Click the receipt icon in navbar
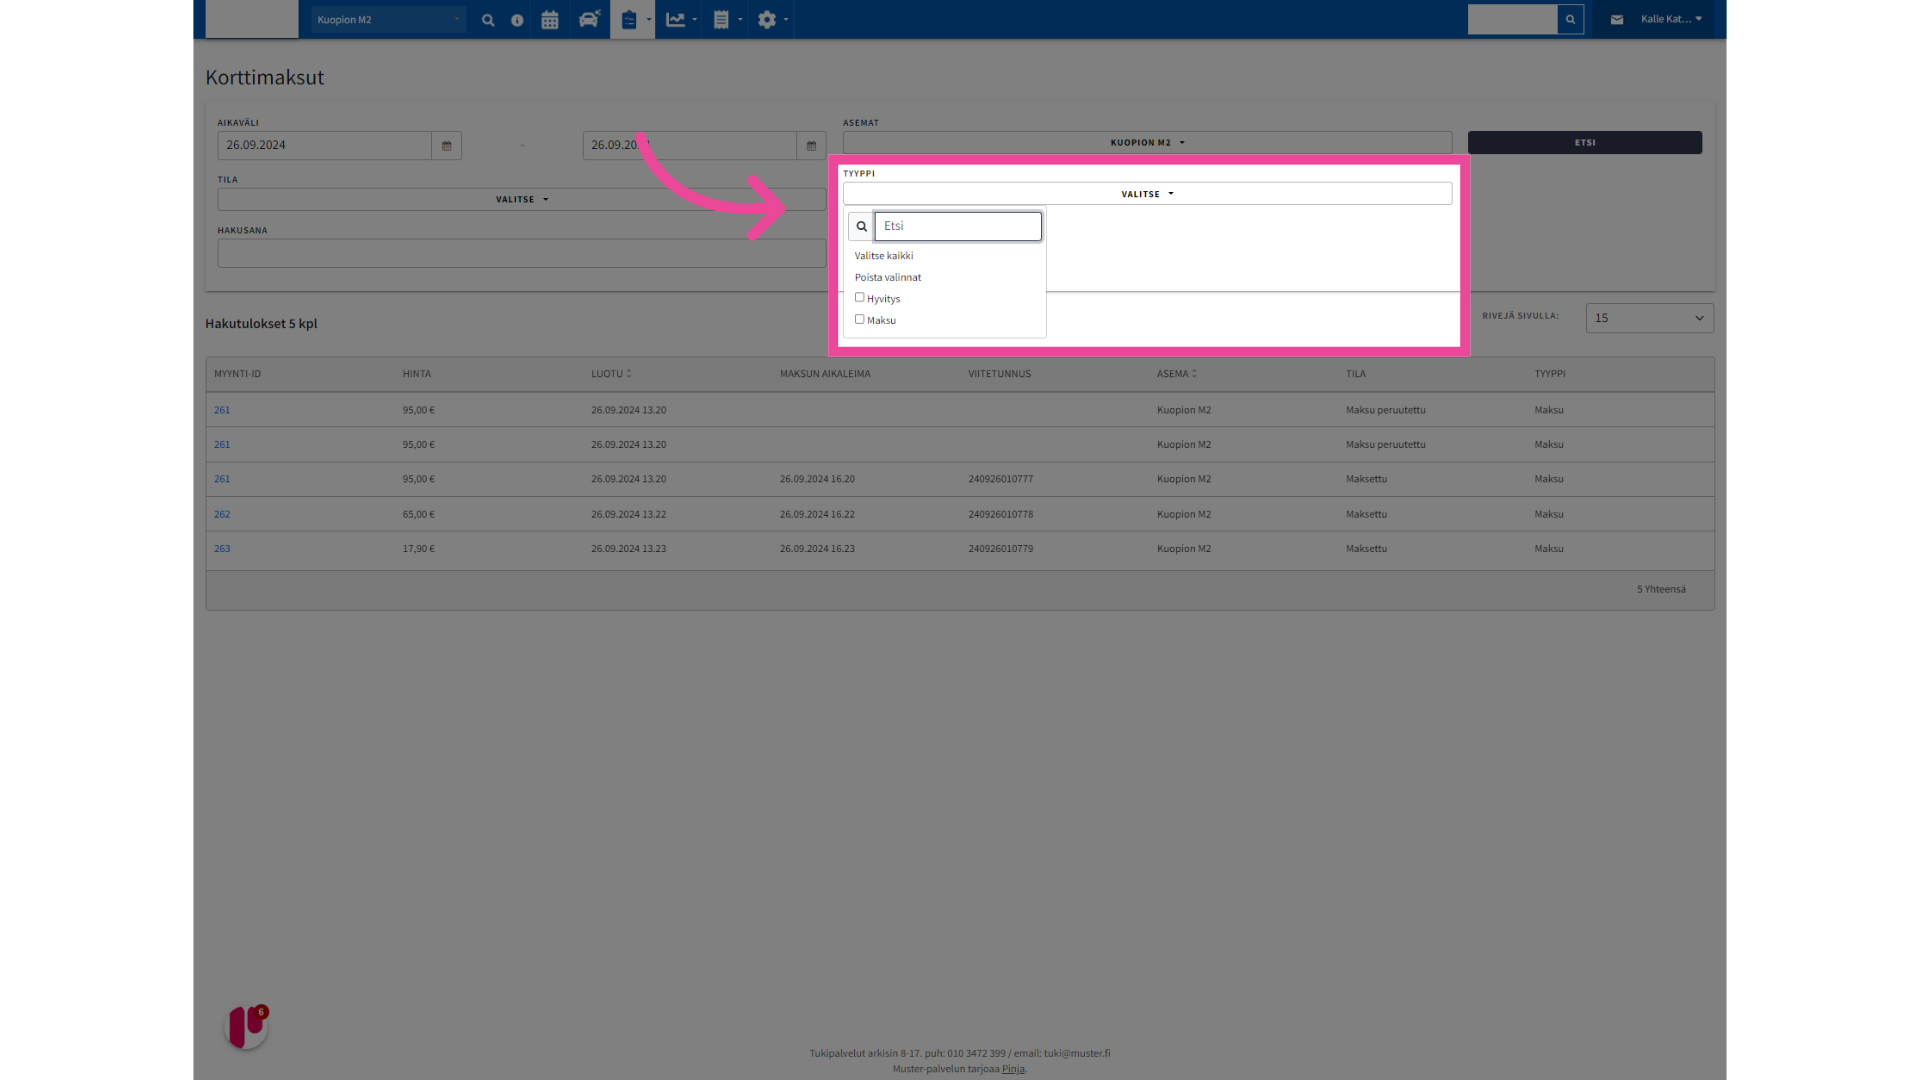1920x1080 pixels. [x=721, y=20]
